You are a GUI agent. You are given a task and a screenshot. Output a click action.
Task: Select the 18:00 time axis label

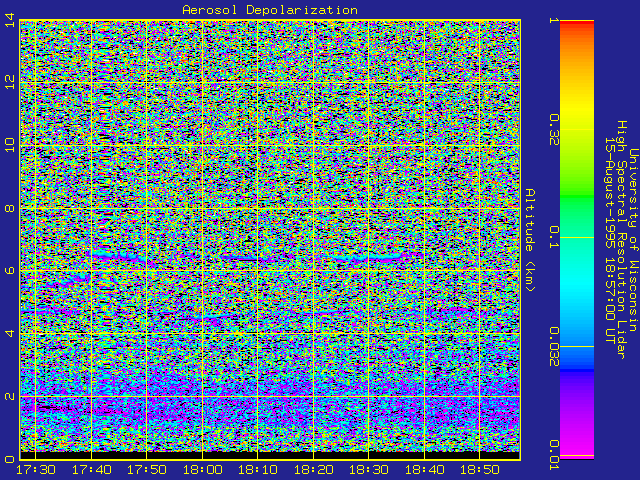pyautogui.click(x=202, y=470)
